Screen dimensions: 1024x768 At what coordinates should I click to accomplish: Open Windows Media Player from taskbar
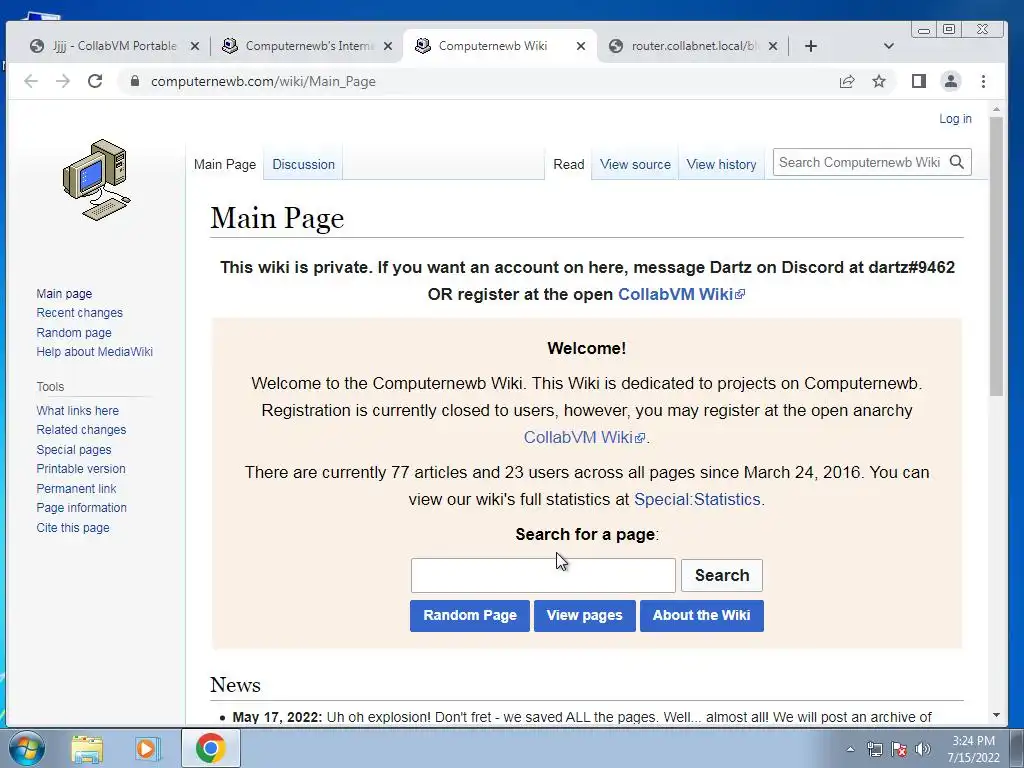coord(148,748)
